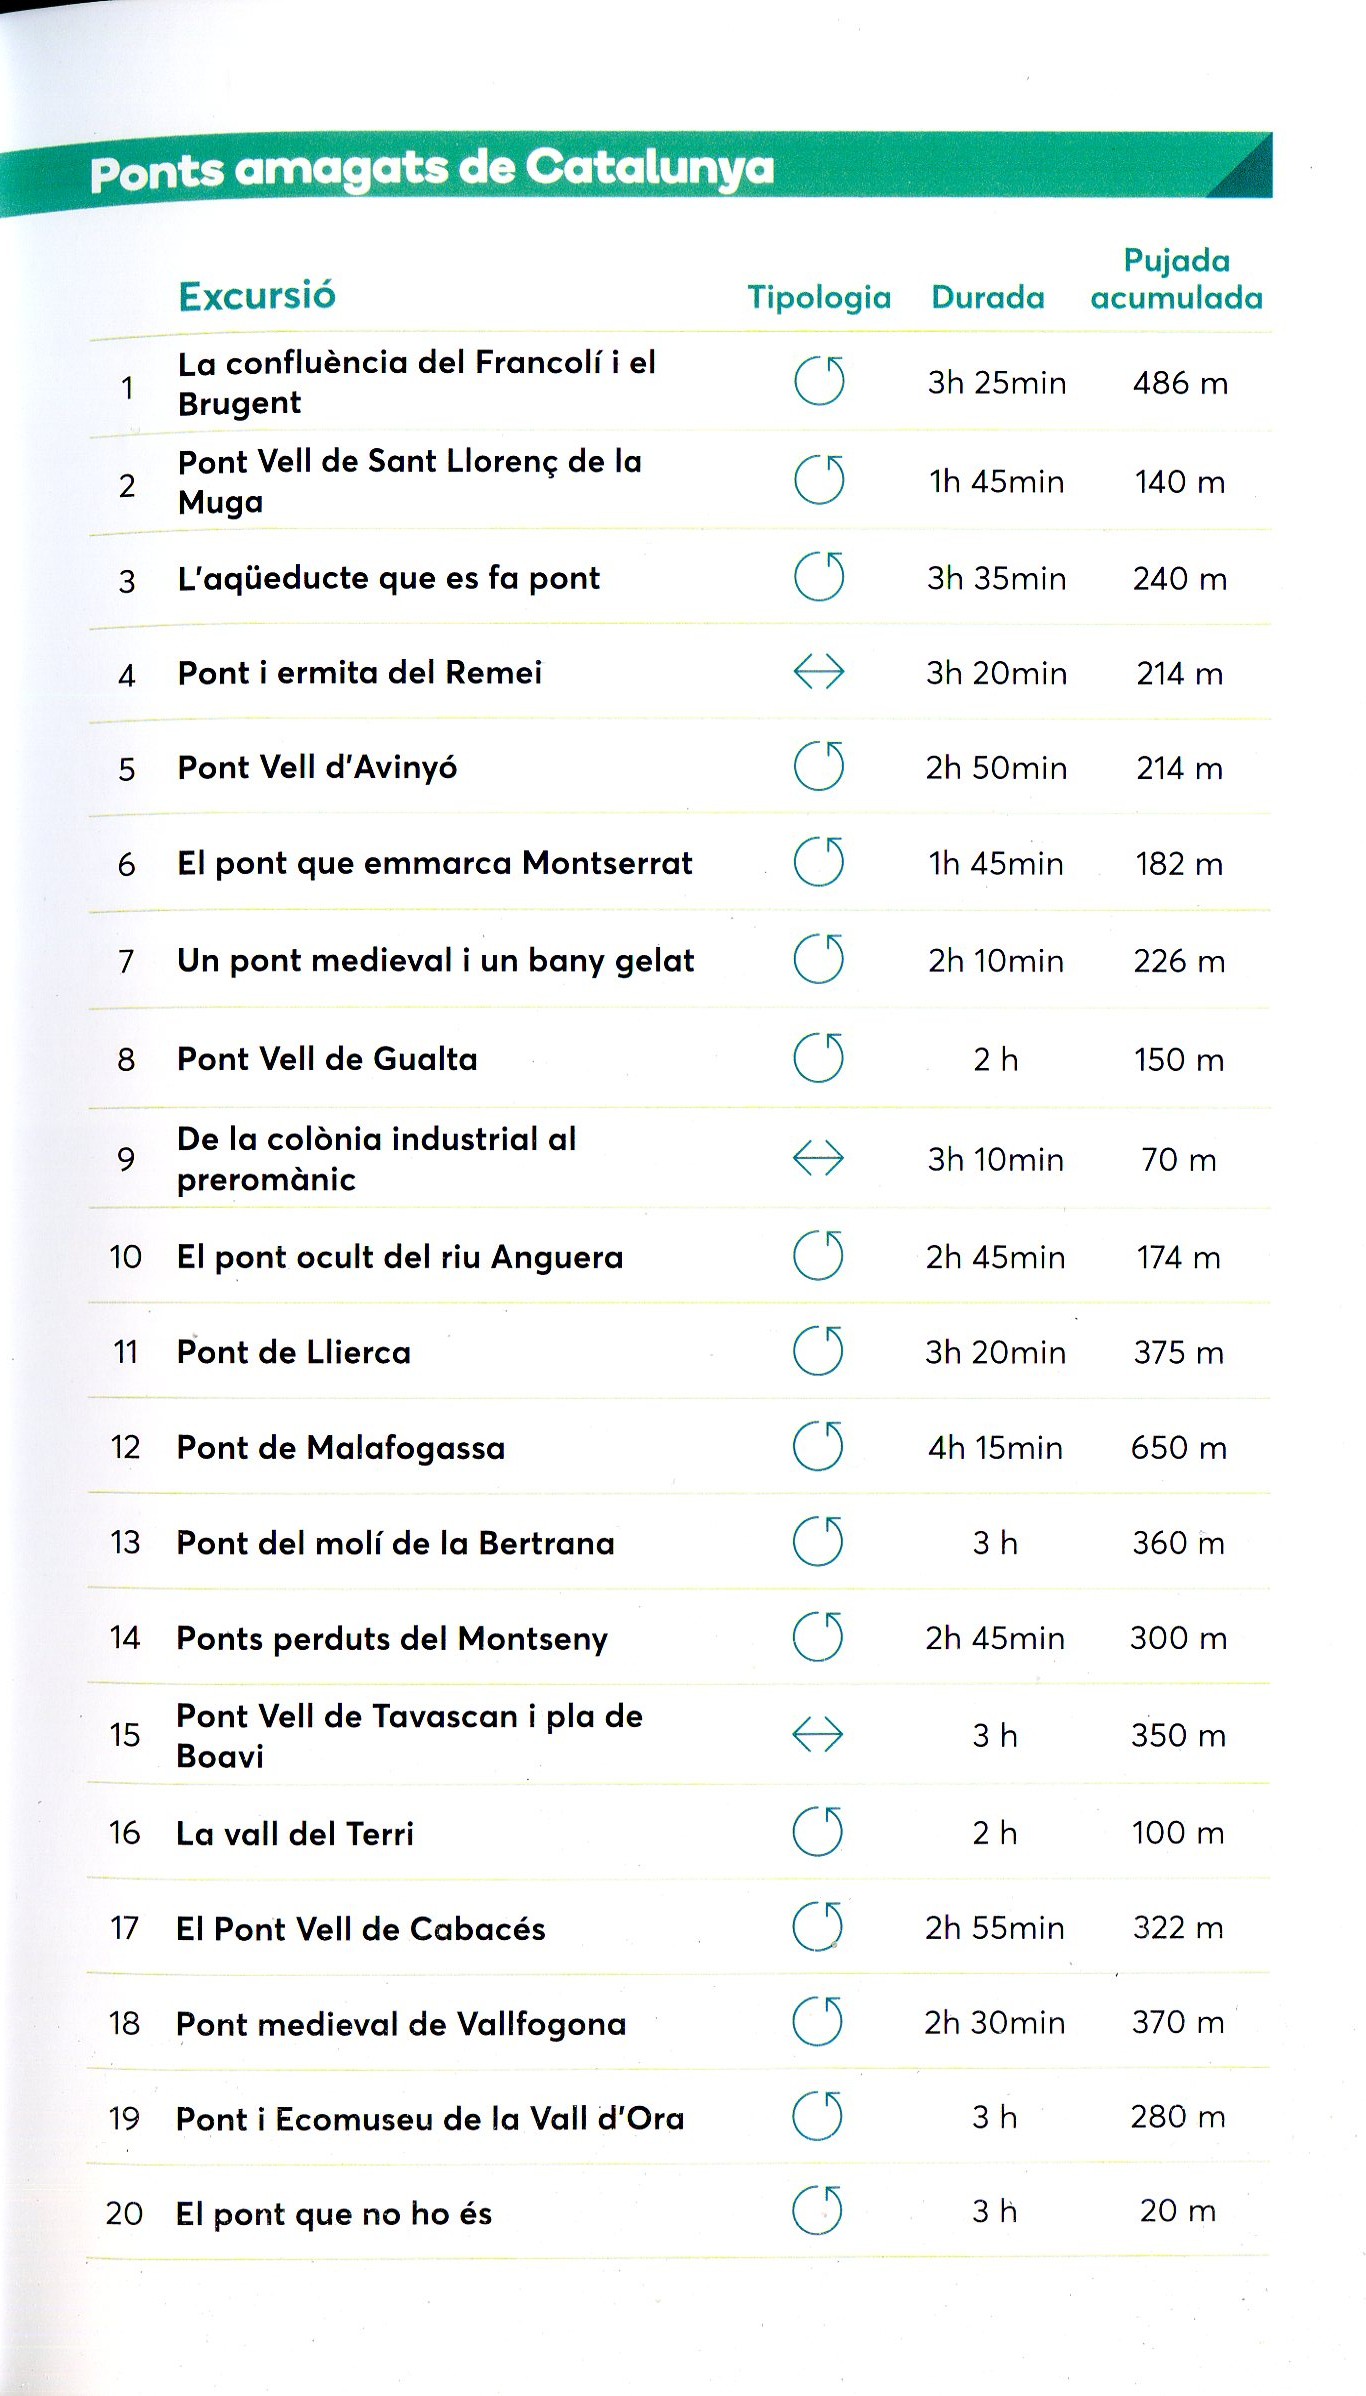1366x2396 pixels.
Task: Click the Durada column header
Action: (988, 297)
